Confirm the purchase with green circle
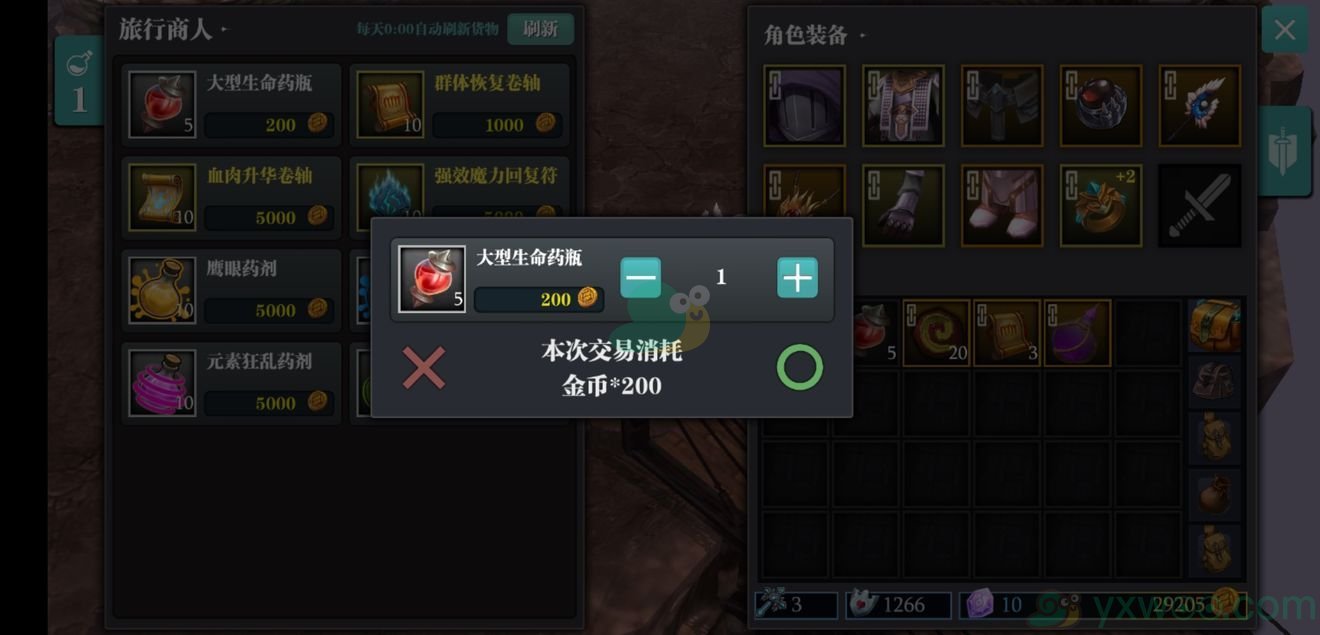Viewport: 1320px width, 635px height. point(800,368)
